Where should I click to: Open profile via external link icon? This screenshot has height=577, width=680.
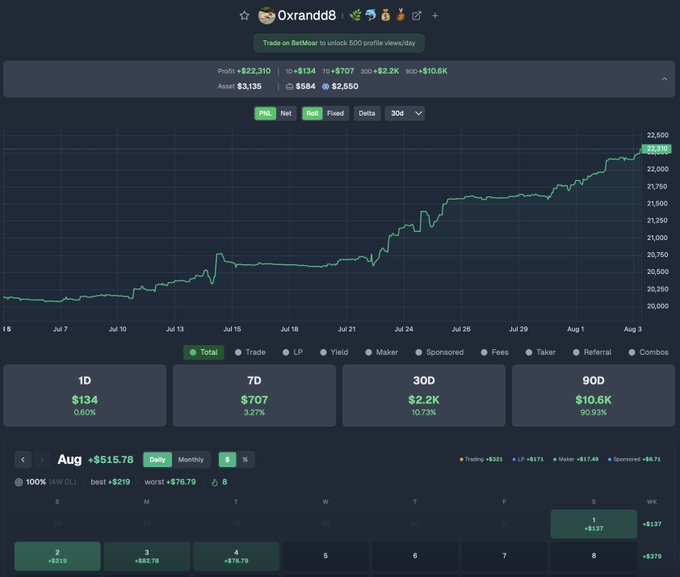coord(416,16)
